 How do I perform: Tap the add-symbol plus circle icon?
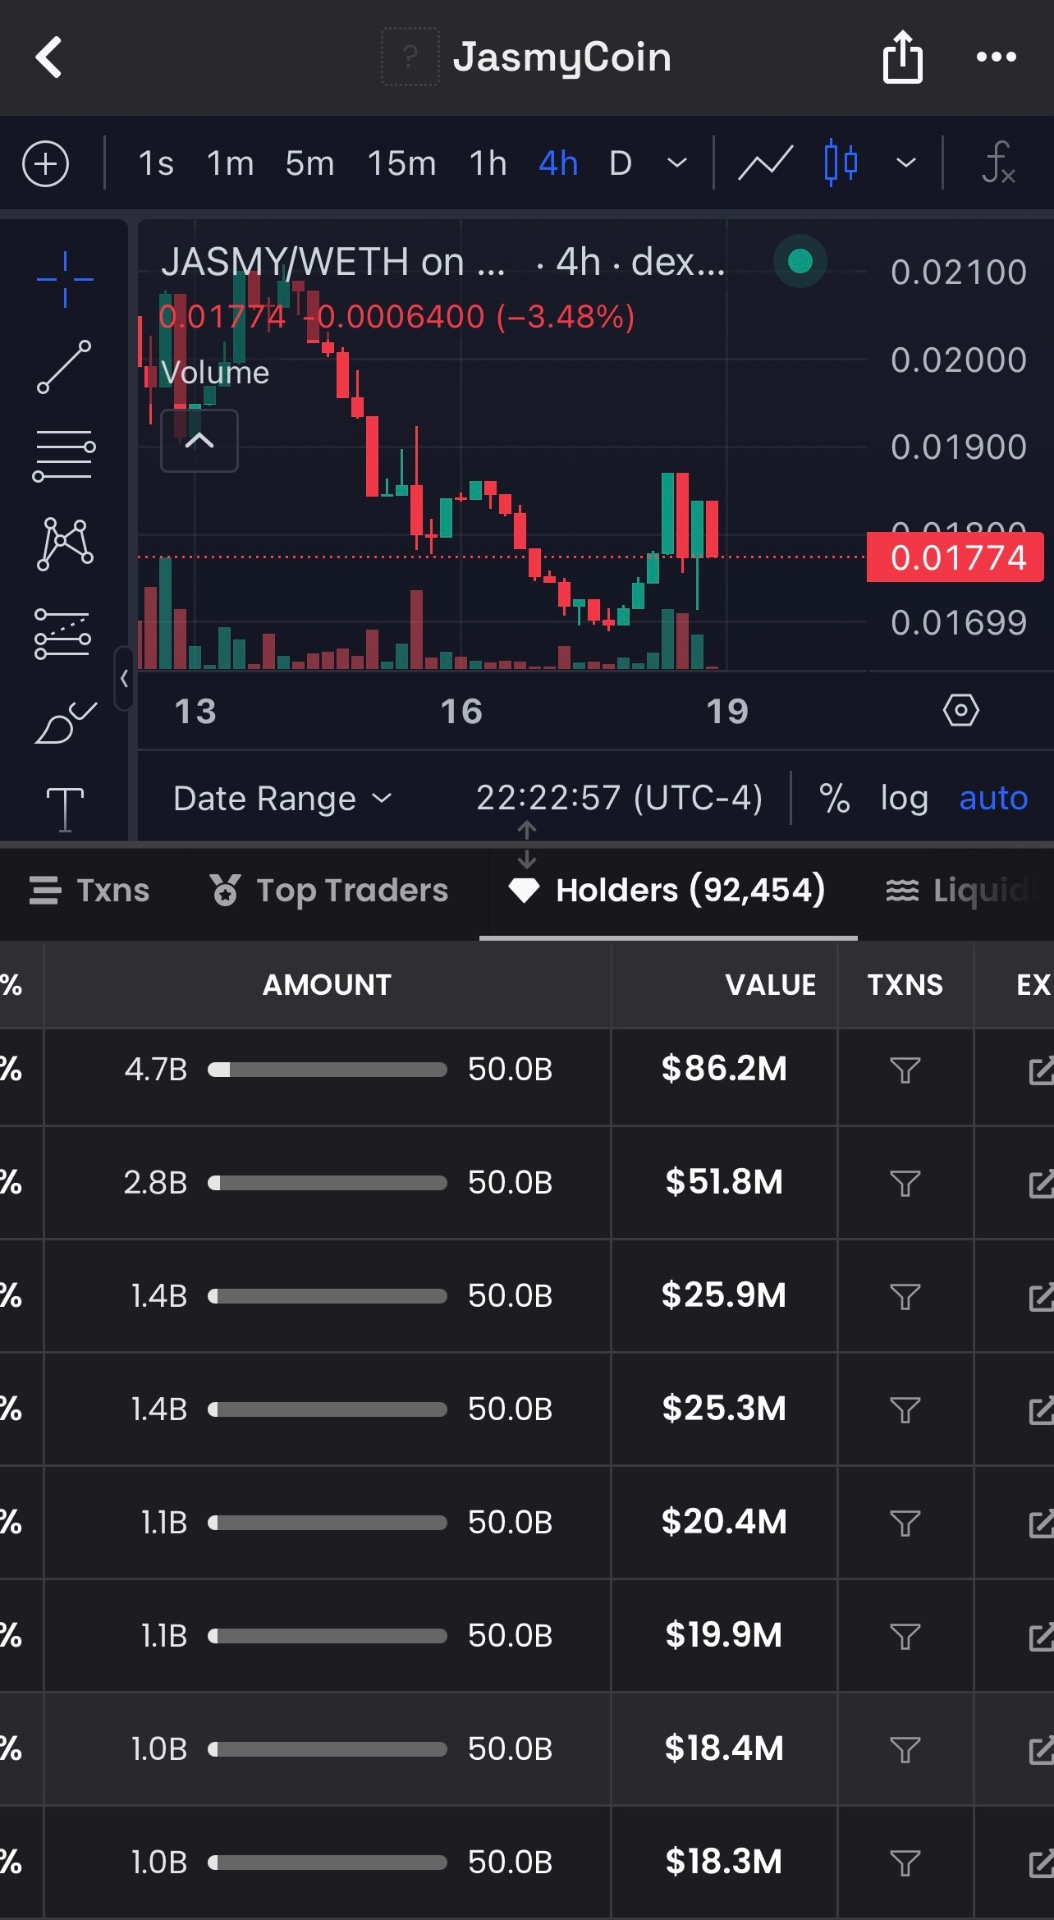46,163
